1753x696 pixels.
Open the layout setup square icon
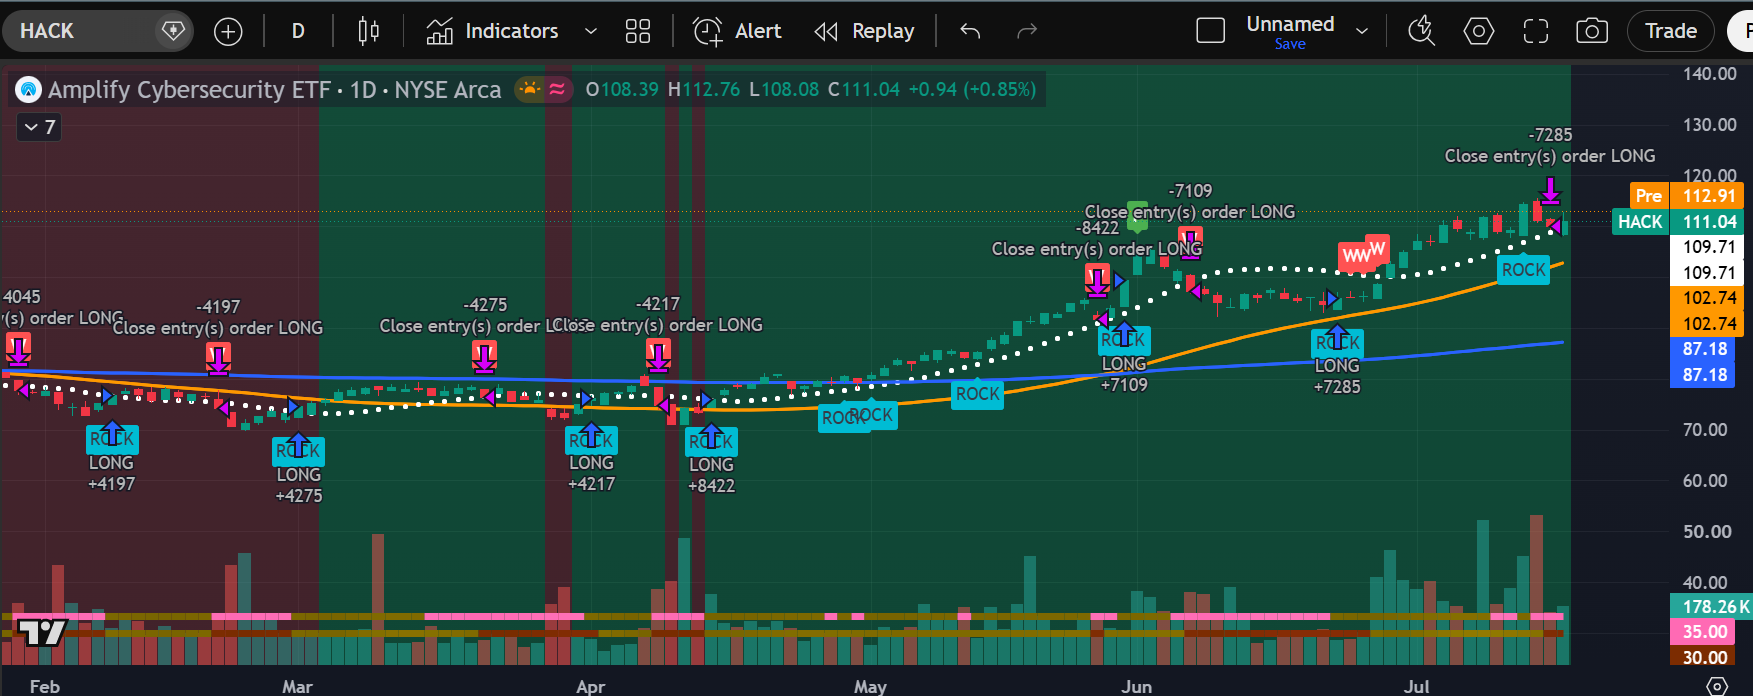click(x=1211, y=32)
